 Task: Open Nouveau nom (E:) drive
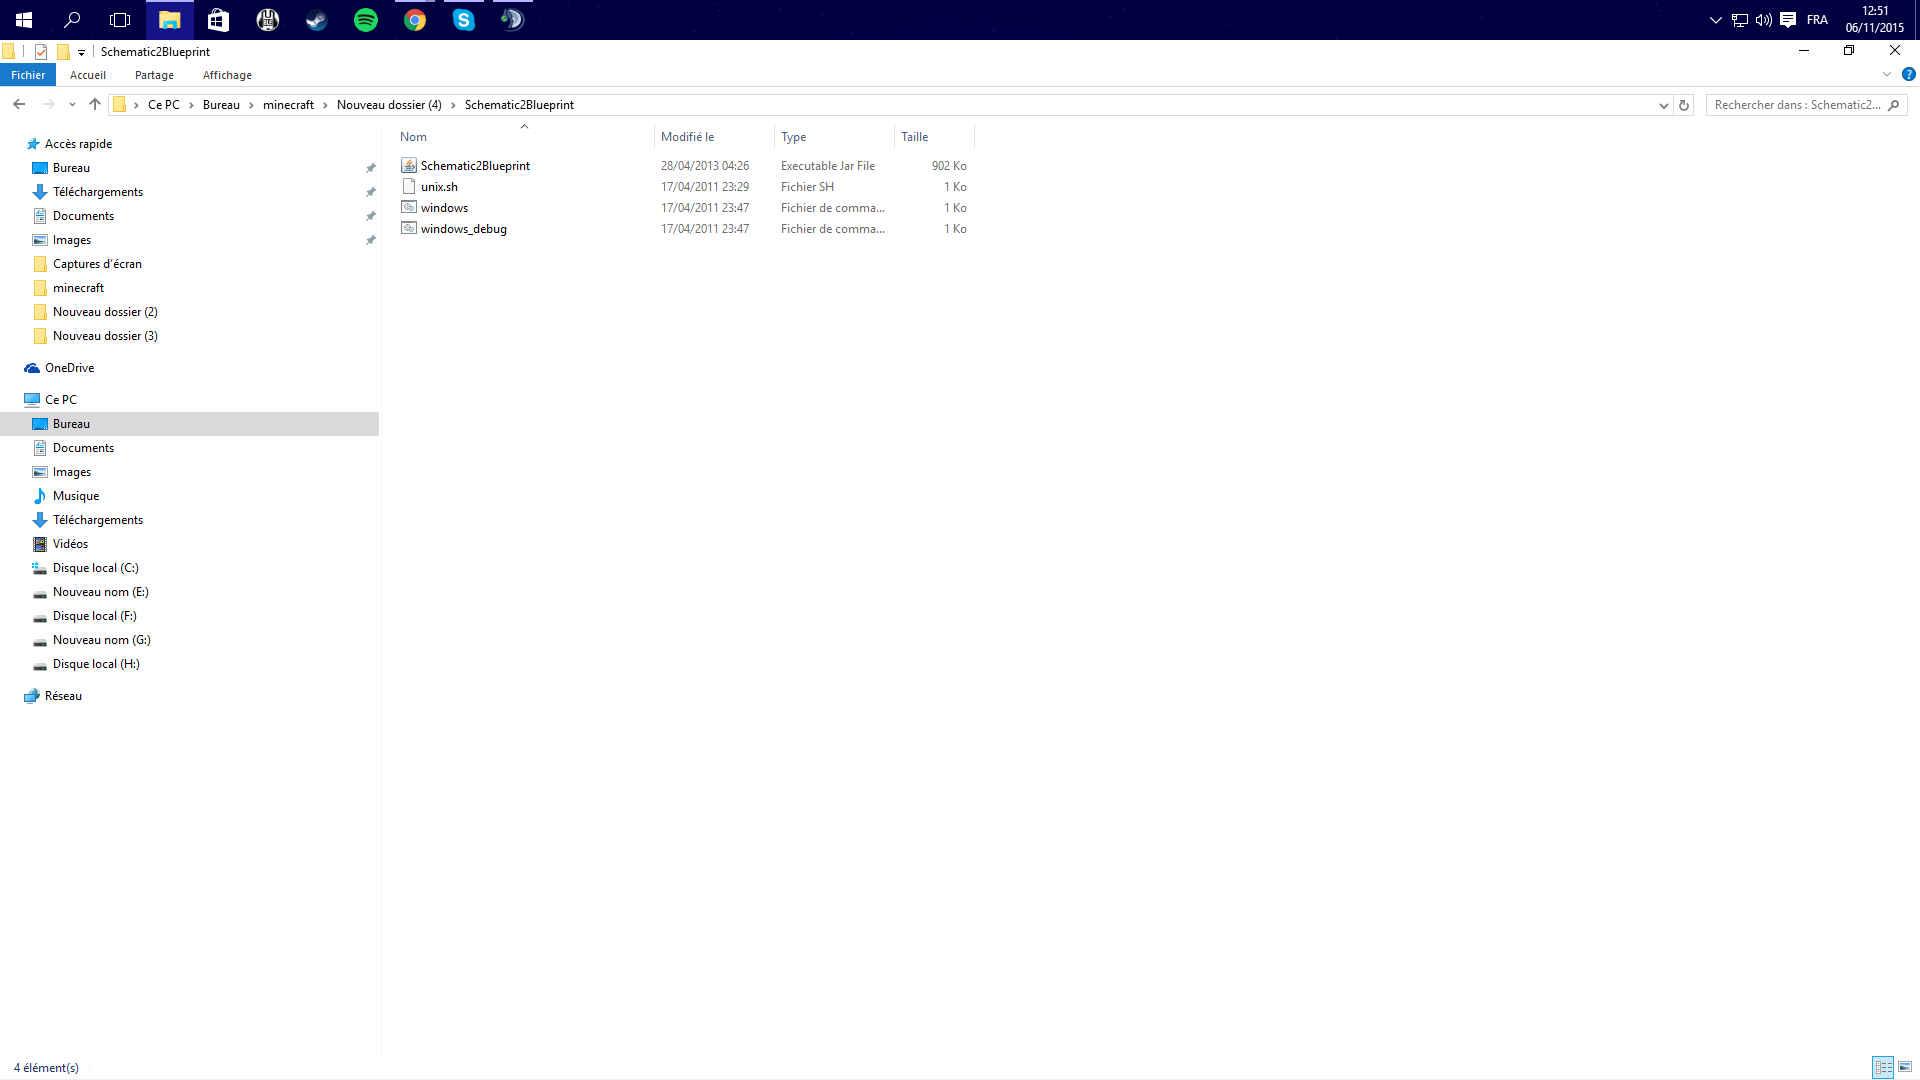(100, 592)
